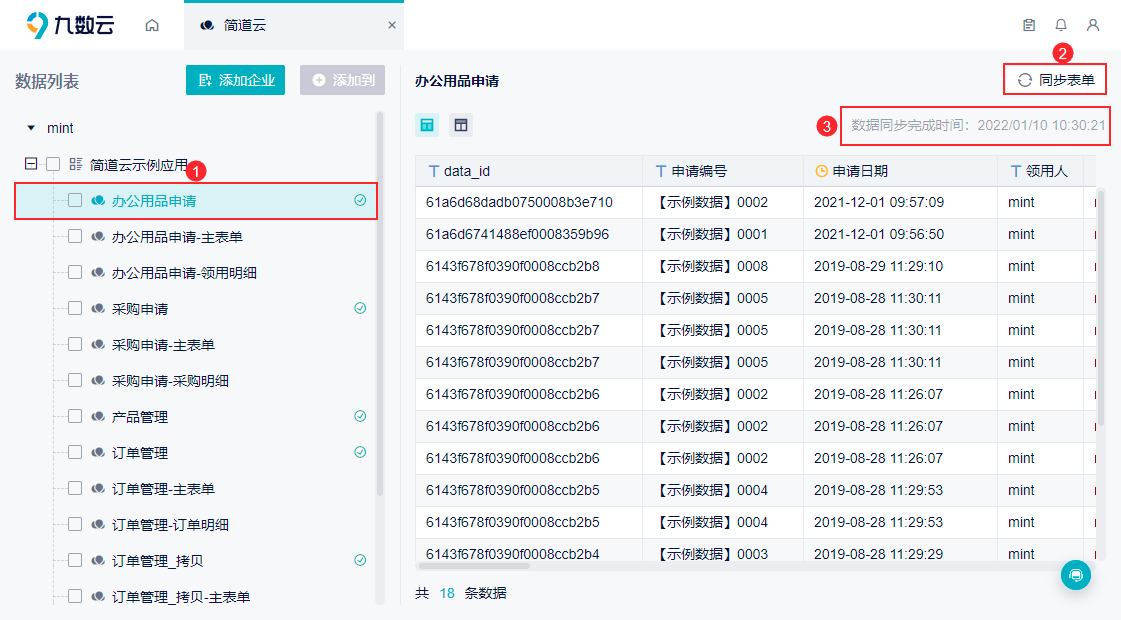
Task: Switch to data preview table view icon
Action: pos(427,125)
